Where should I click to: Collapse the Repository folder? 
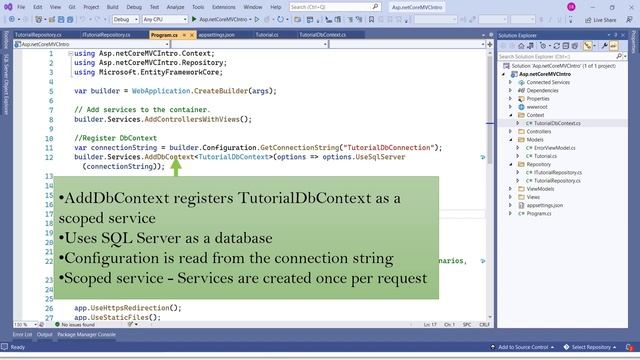click(x=510, y=164)
